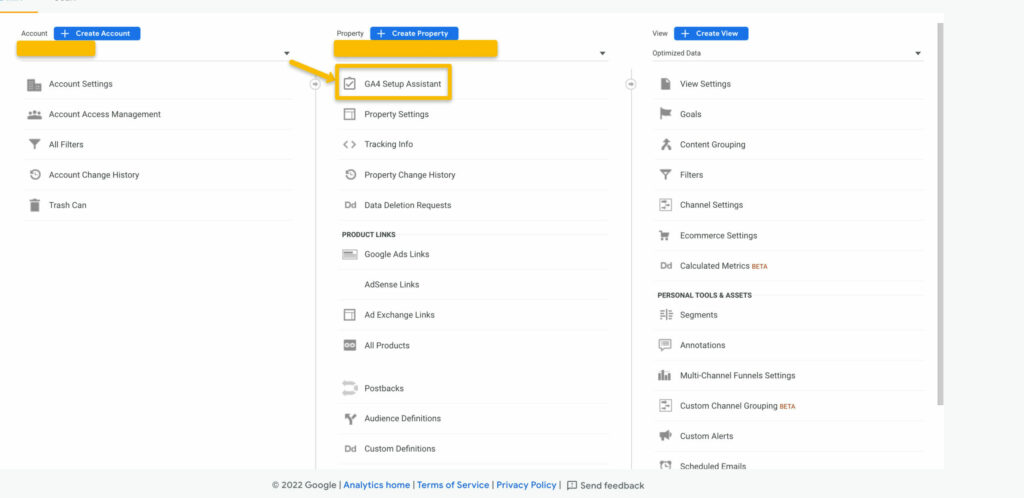Click the Send feedback link
Screen dimensions: 1024x498
coord(611,485)
